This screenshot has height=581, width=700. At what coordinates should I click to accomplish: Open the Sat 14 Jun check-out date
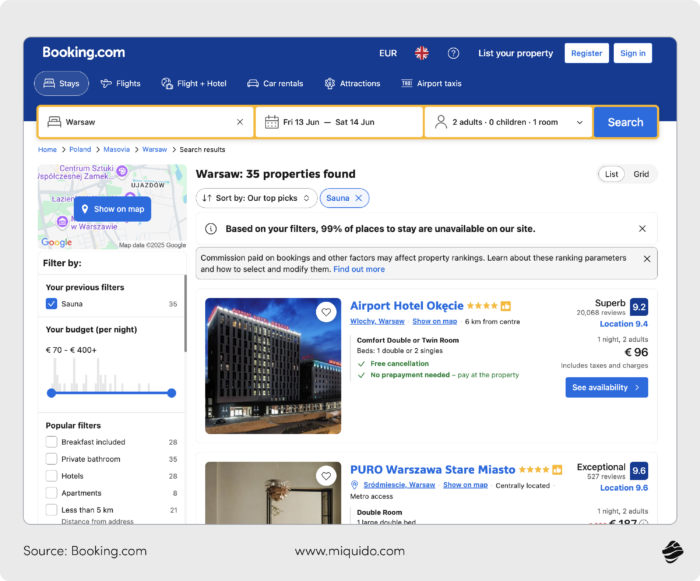click(355, 122)
